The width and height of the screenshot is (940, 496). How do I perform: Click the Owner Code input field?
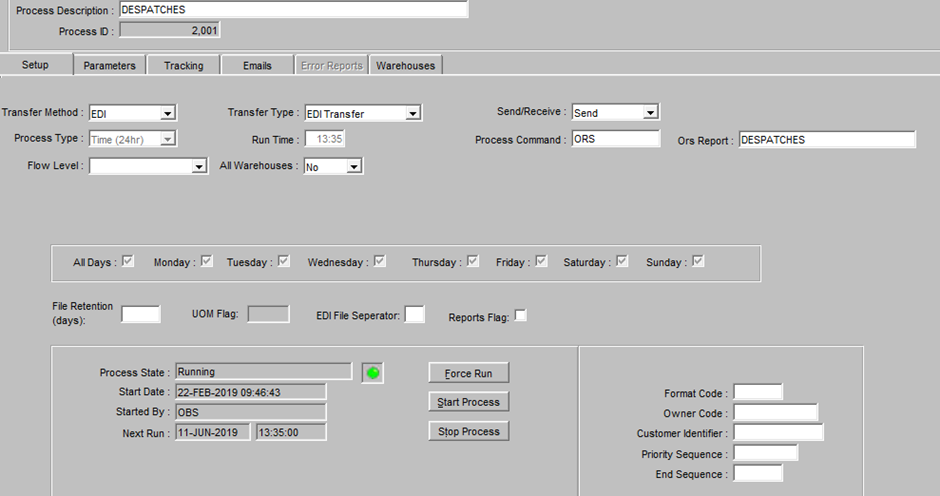(776, 413)
